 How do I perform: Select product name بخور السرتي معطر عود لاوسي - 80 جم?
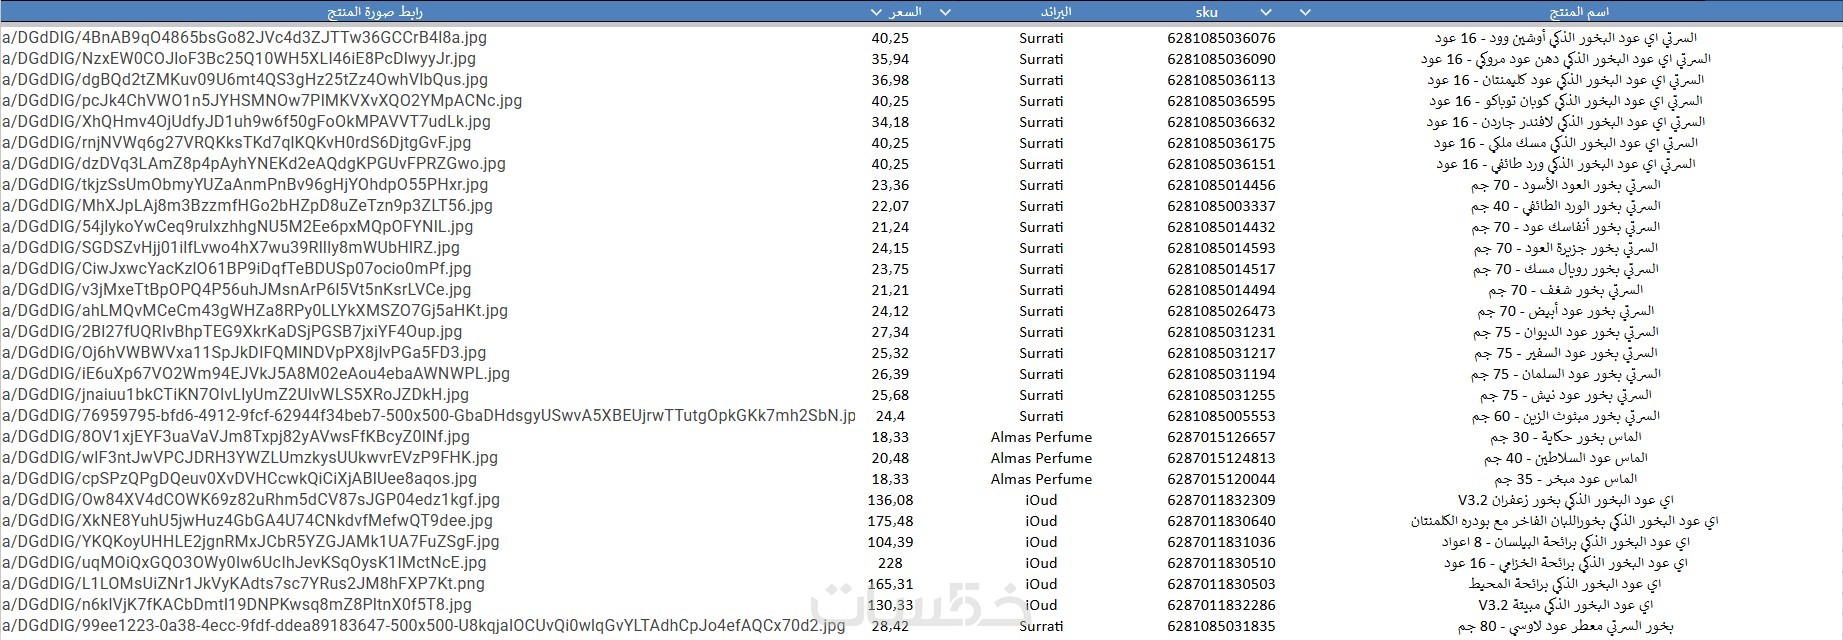pos(1565,626)
